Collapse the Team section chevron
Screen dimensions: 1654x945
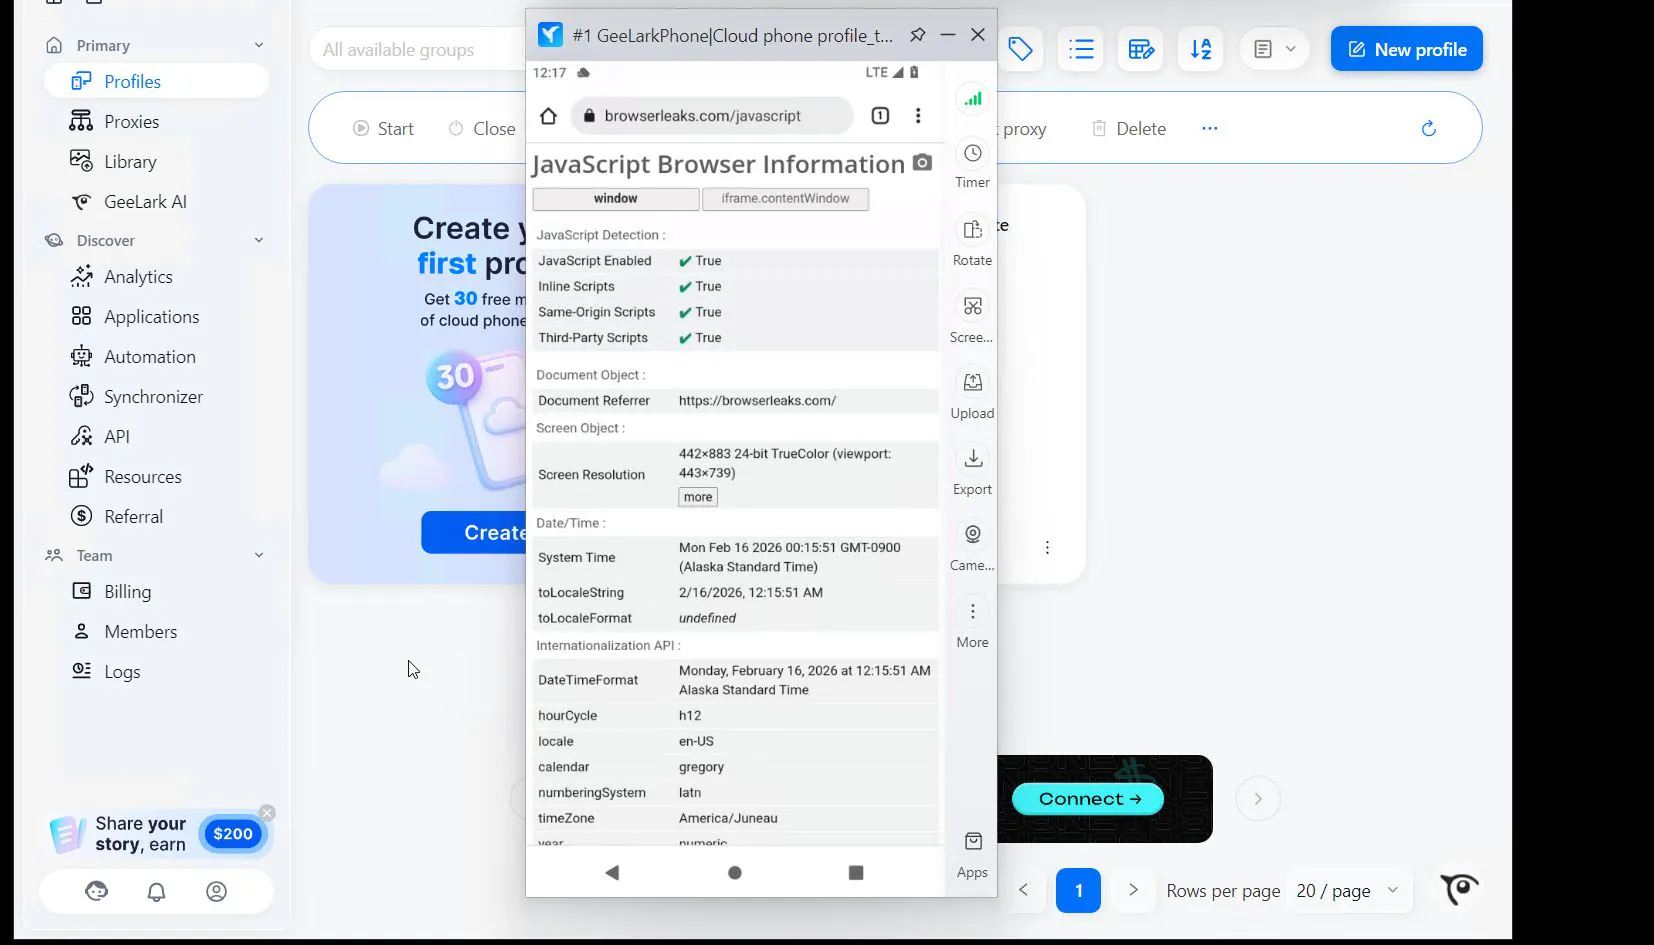coord(259,555)
